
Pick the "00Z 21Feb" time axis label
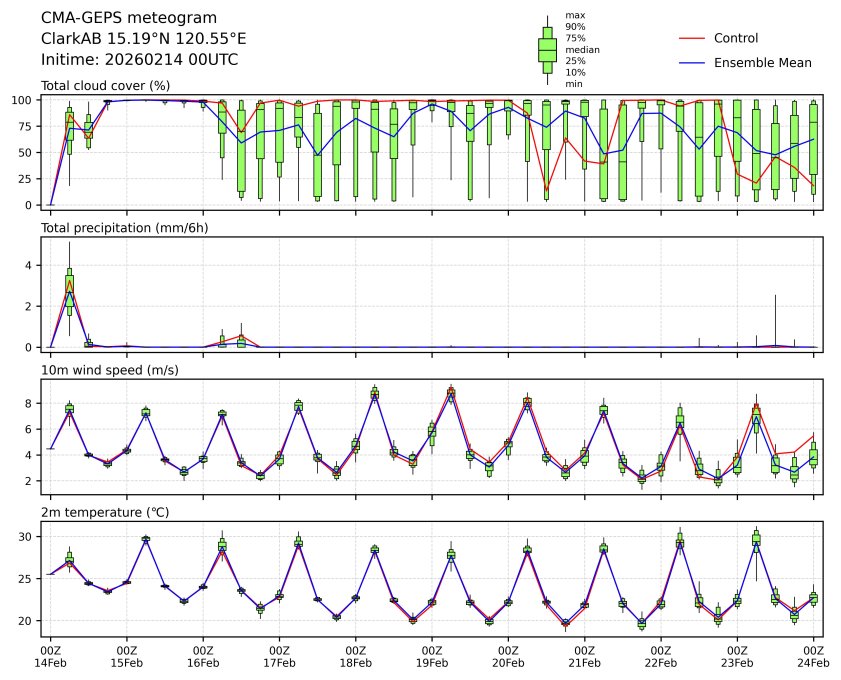pos(584,656)
